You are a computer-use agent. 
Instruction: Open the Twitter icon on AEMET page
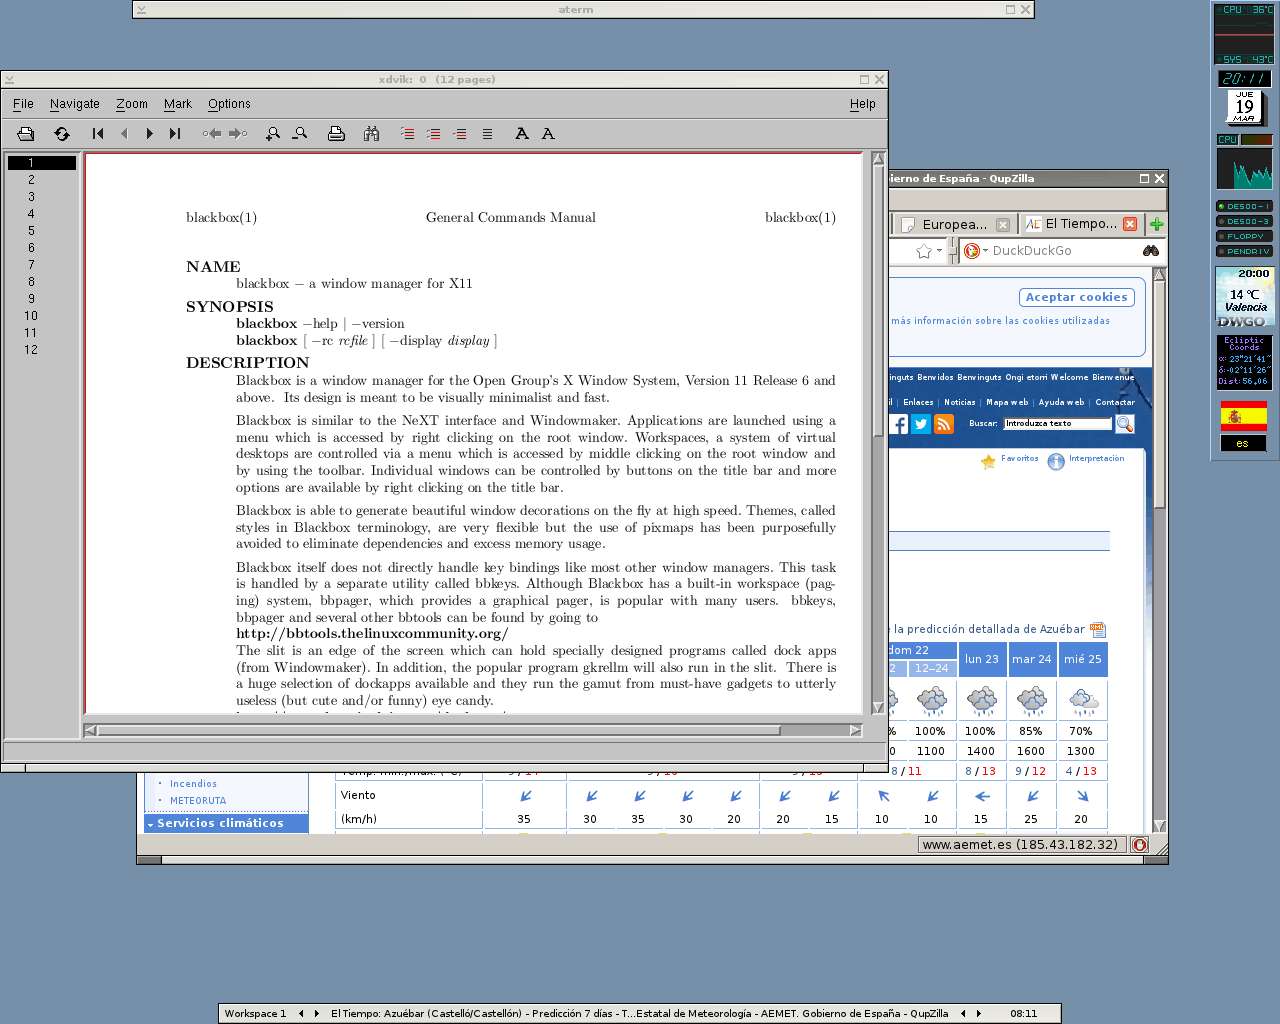(x=921, y=424)
